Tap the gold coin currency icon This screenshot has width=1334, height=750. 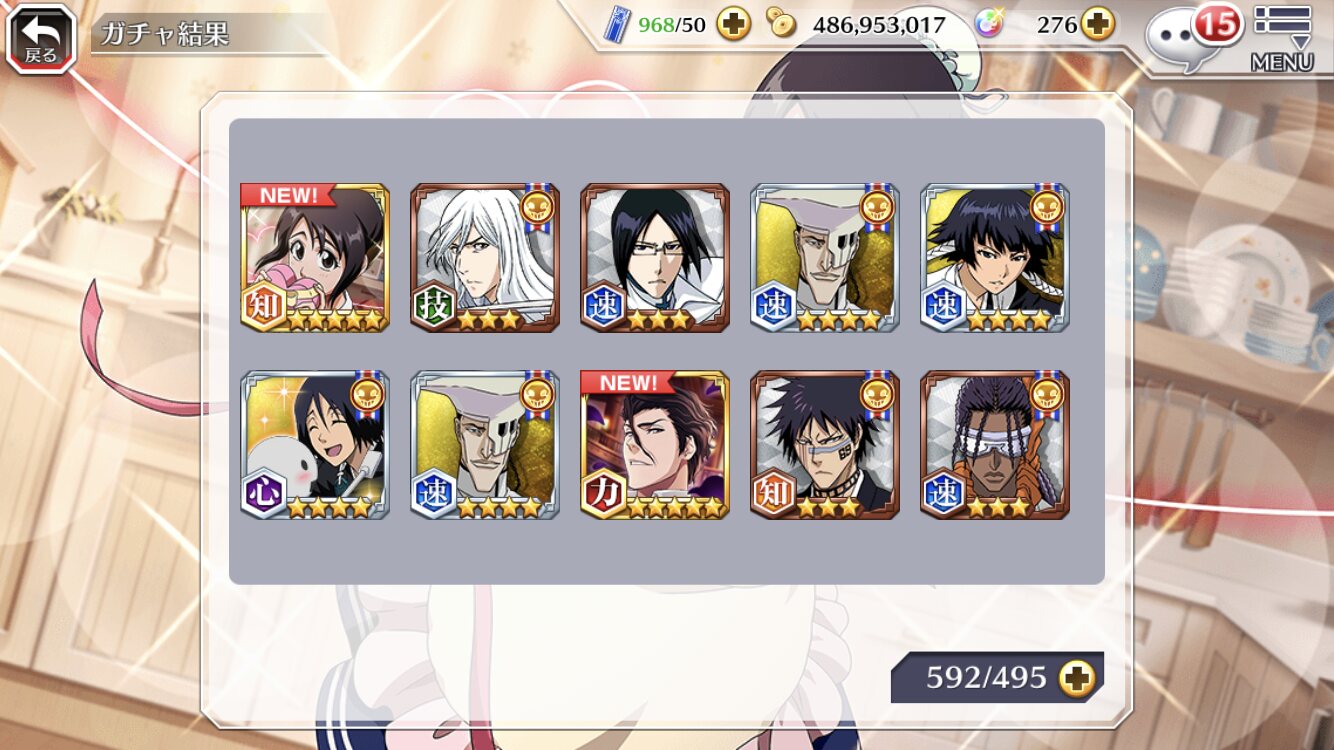pyautogui.click(x=781, y=23)
